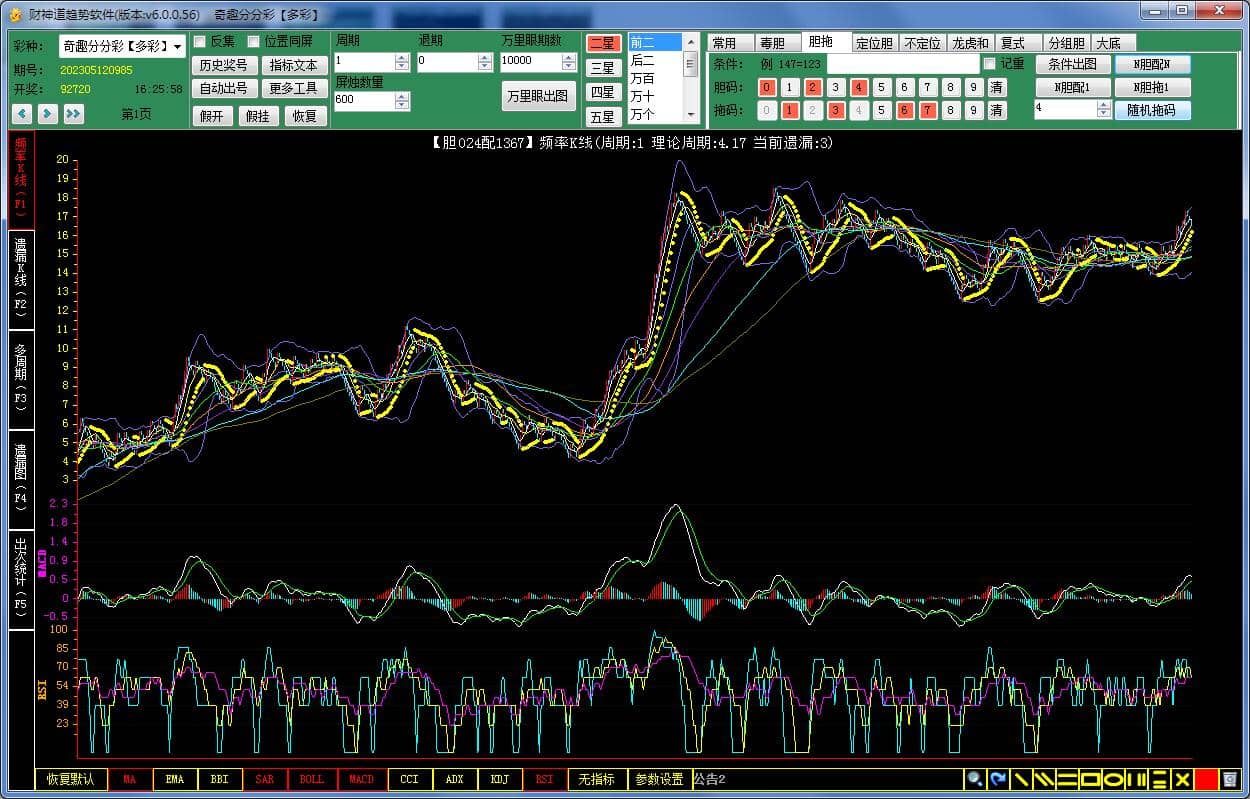The width and height of the screenshot is (1250, 799).
Task: Open the 遗漏K线 (F2) side tab
Action: point(21,278)
